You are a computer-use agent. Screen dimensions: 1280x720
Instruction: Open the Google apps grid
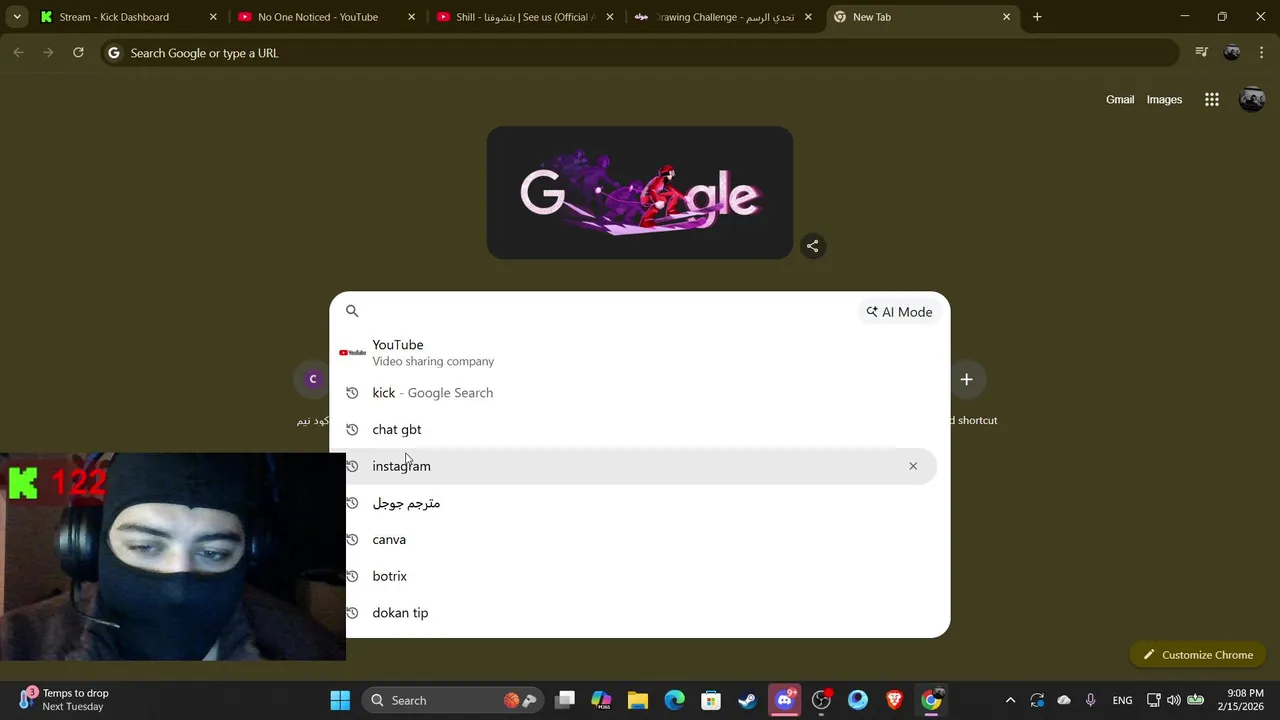pyautogui.click(x=1212, y=100)
